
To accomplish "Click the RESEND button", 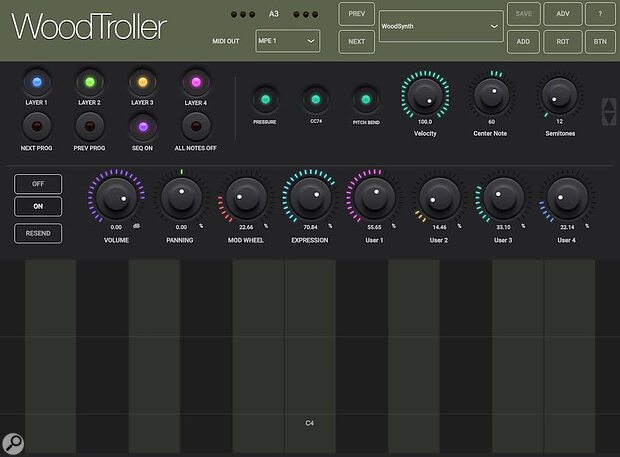I will tap(38, 233).
